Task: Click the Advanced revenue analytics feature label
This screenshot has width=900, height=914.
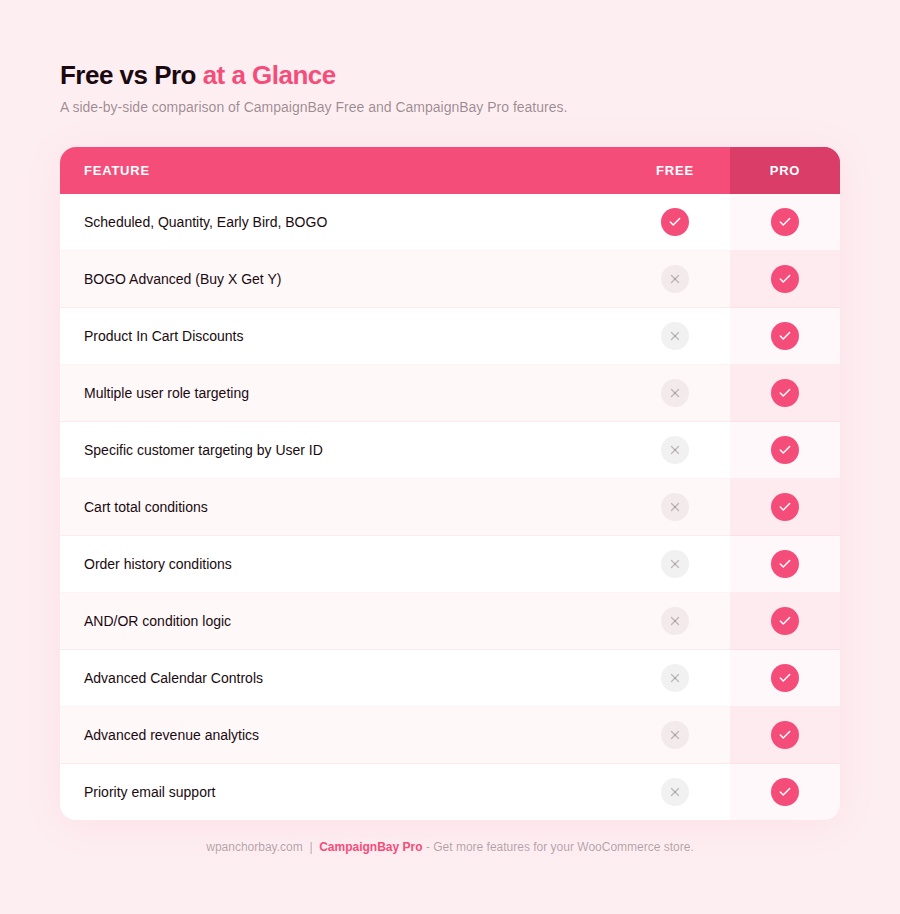Action: coord(171,735)
